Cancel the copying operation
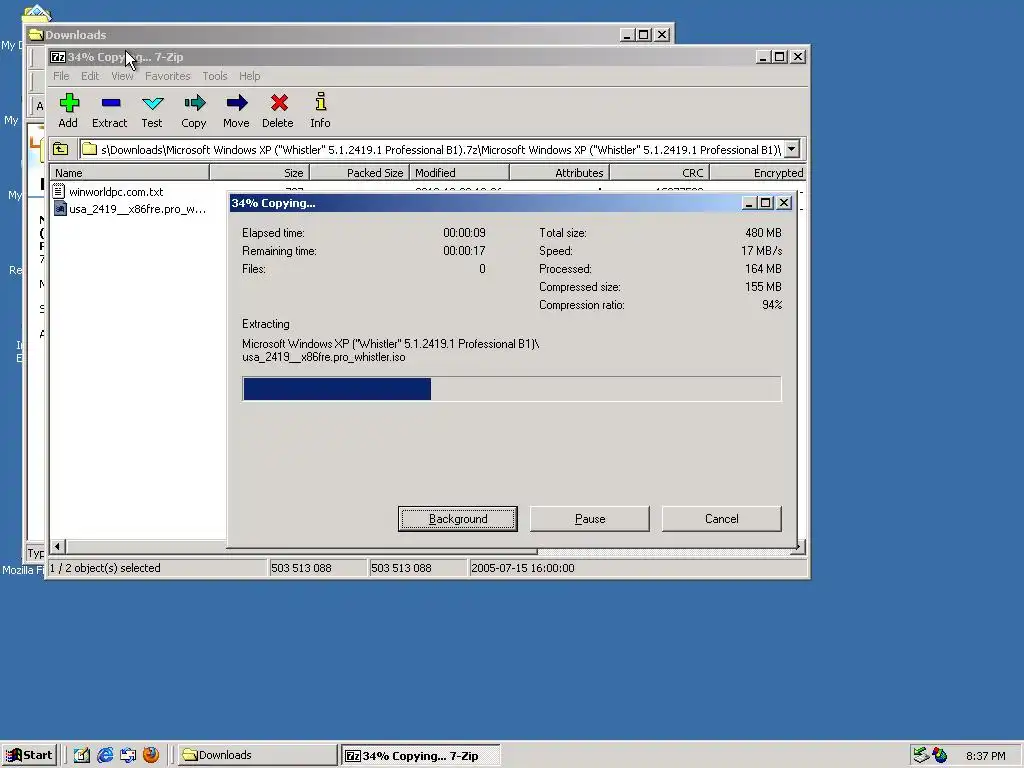 [722, 519]
